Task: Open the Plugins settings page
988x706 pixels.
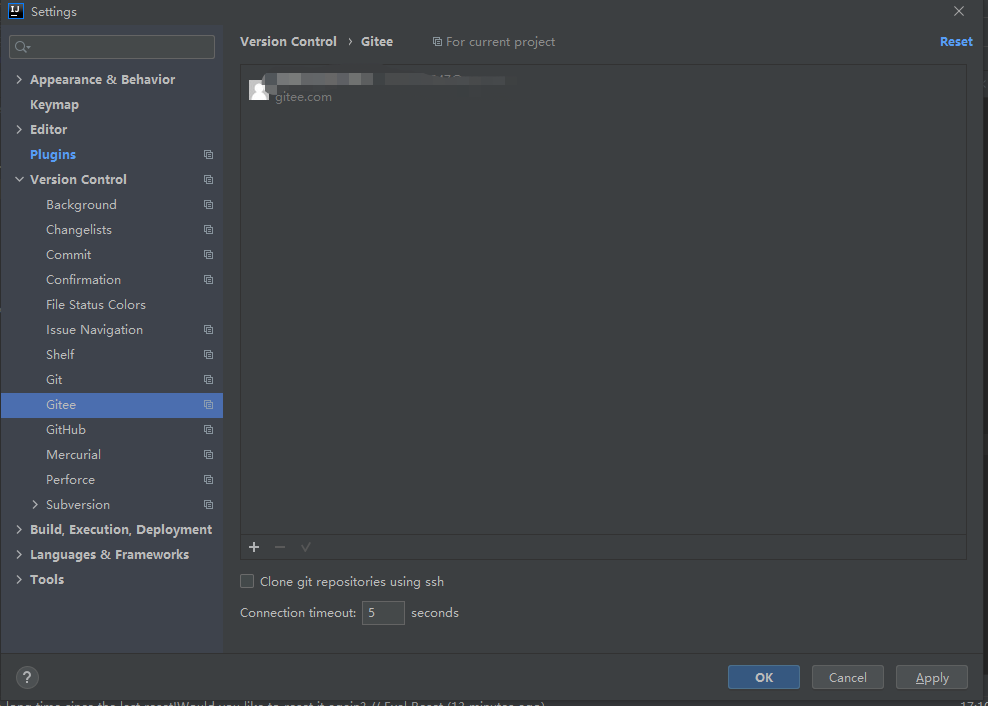Action: (53, 154)
